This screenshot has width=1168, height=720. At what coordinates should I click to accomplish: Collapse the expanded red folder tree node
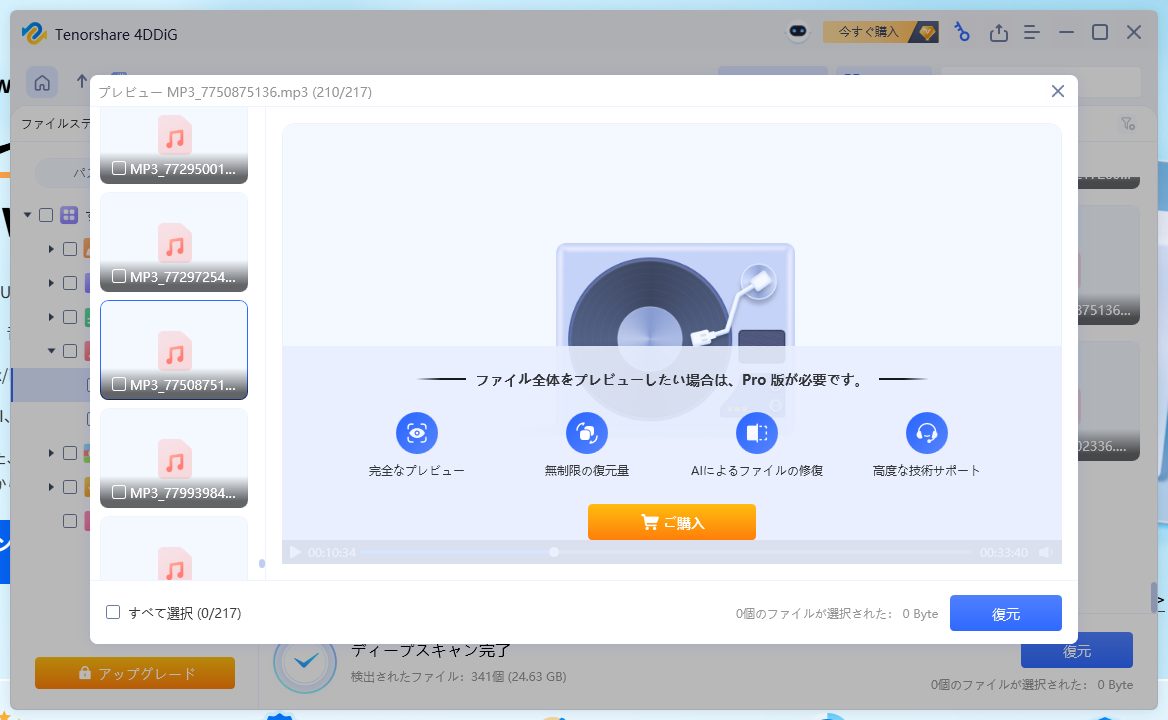51,351
